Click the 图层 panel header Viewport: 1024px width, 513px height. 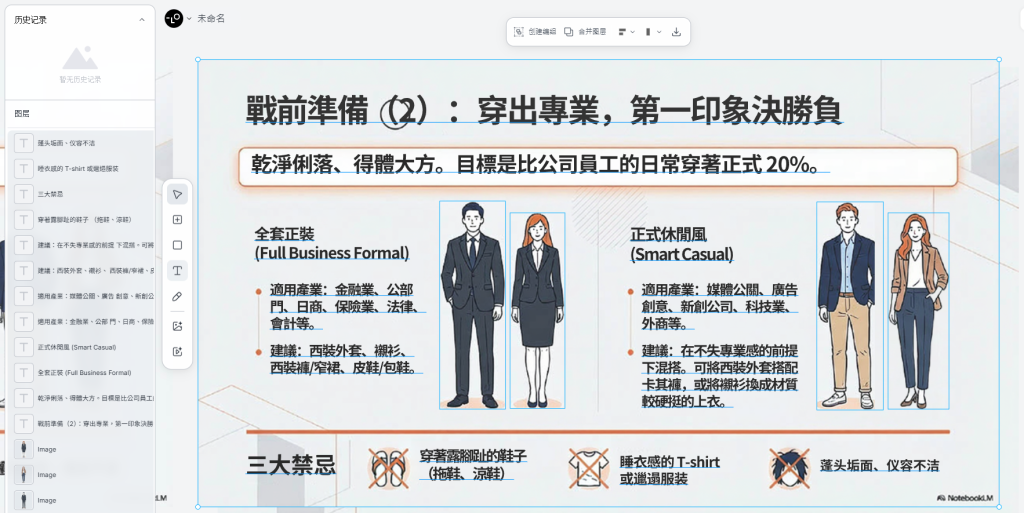[x=80, y=114]
